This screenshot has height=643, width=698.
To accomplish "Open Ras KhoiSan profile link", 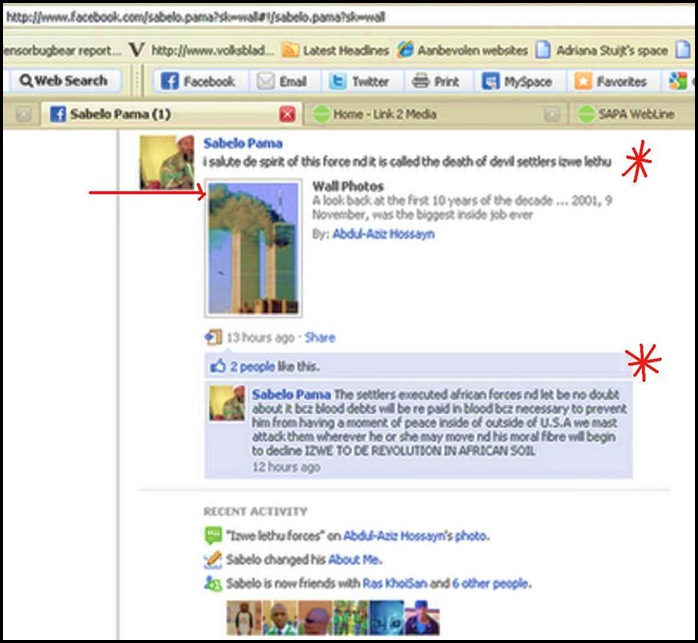I will pyautogui.click(x=395, y=583).
